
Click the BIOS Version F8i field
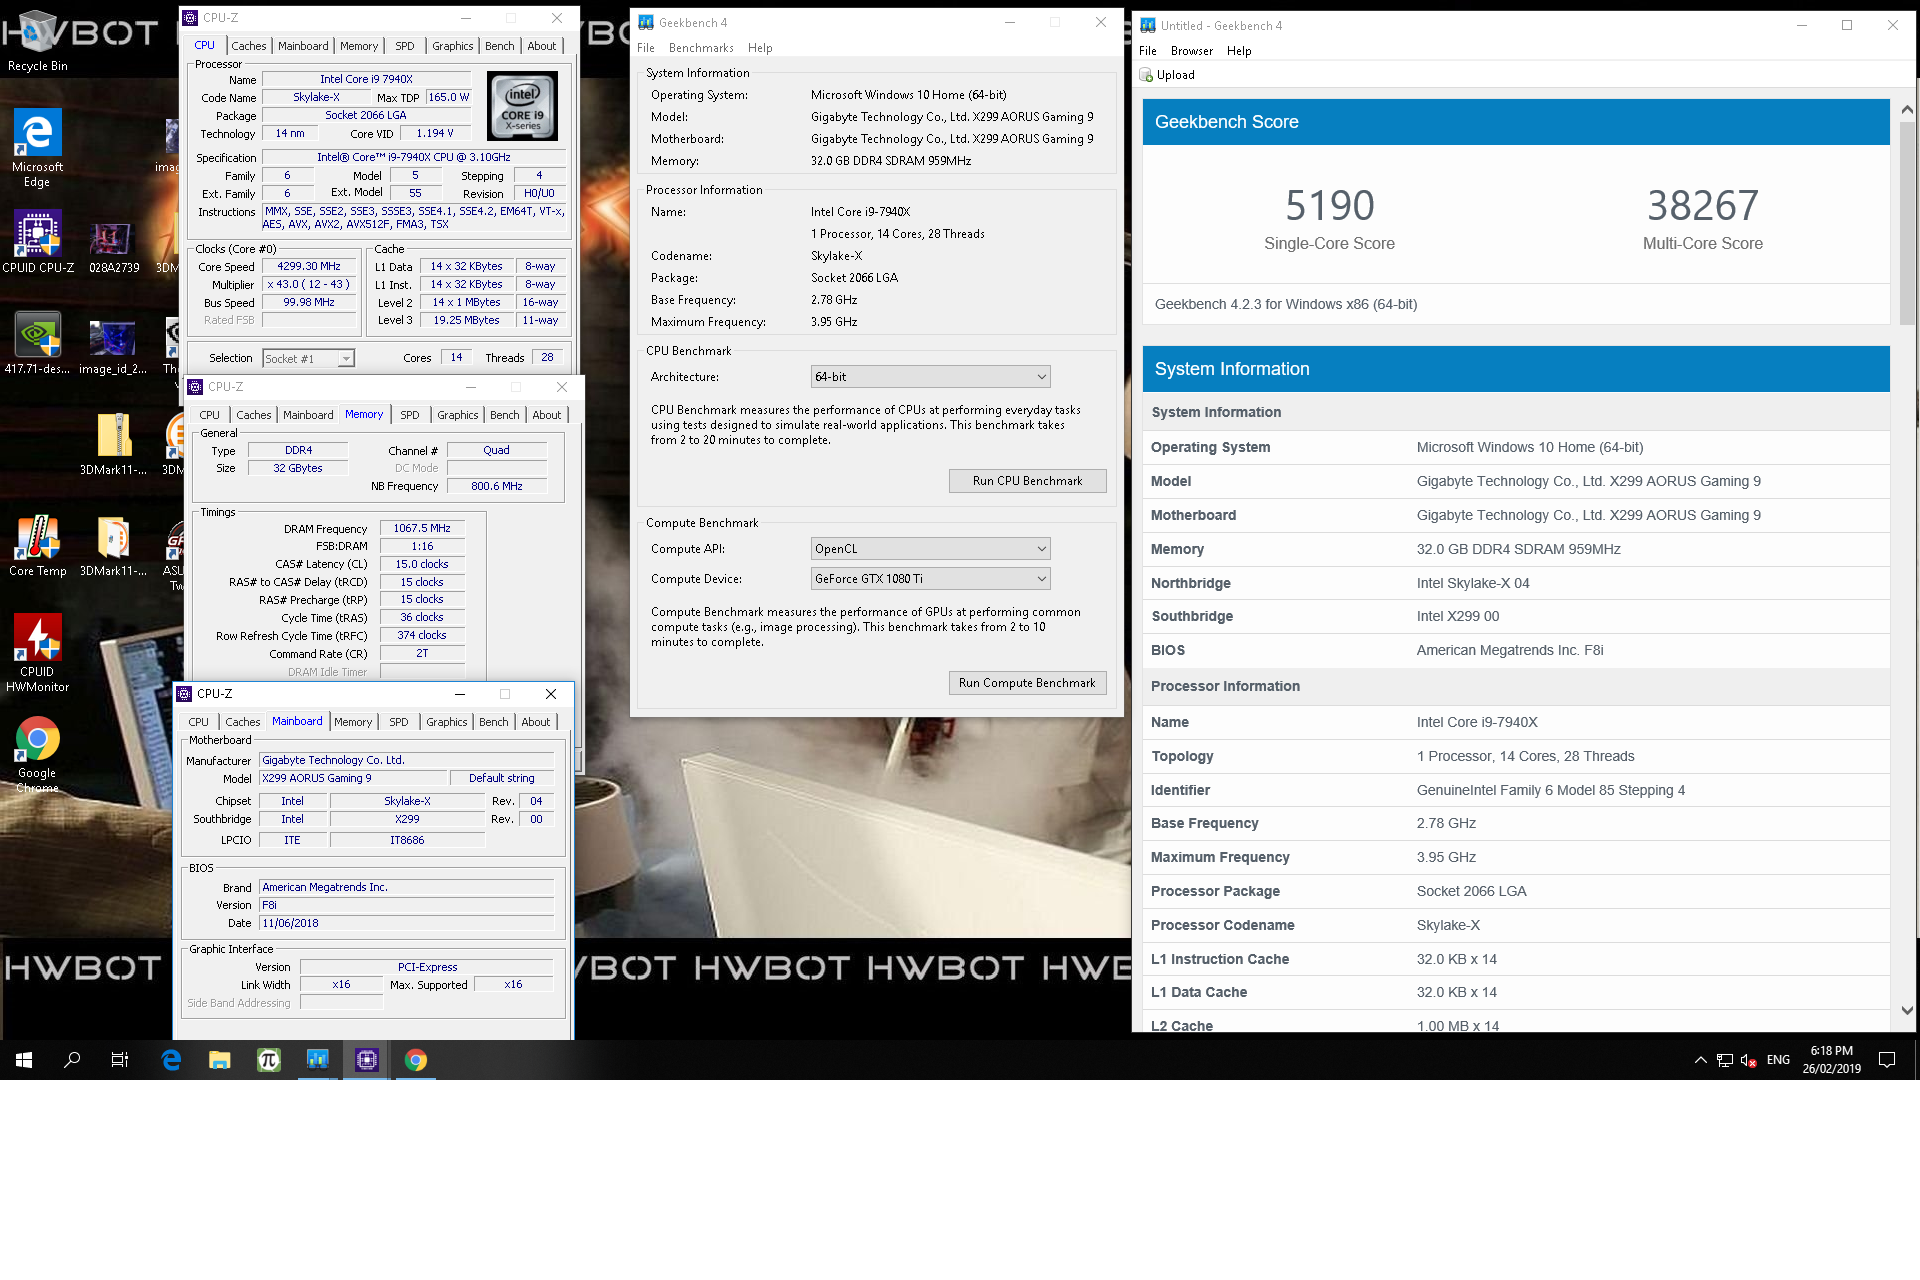[407, 905]
